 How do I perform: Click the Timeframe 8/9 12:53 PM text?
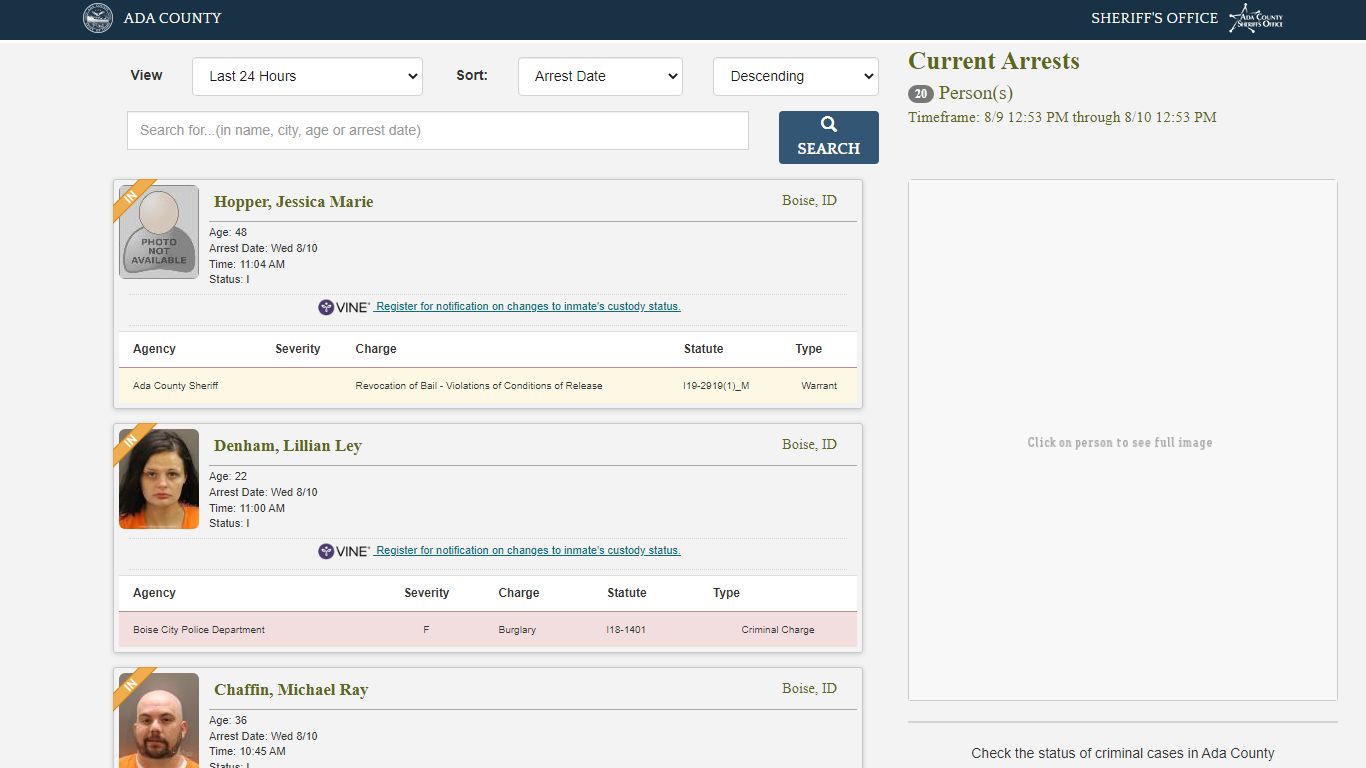[x=1062, y=117]
